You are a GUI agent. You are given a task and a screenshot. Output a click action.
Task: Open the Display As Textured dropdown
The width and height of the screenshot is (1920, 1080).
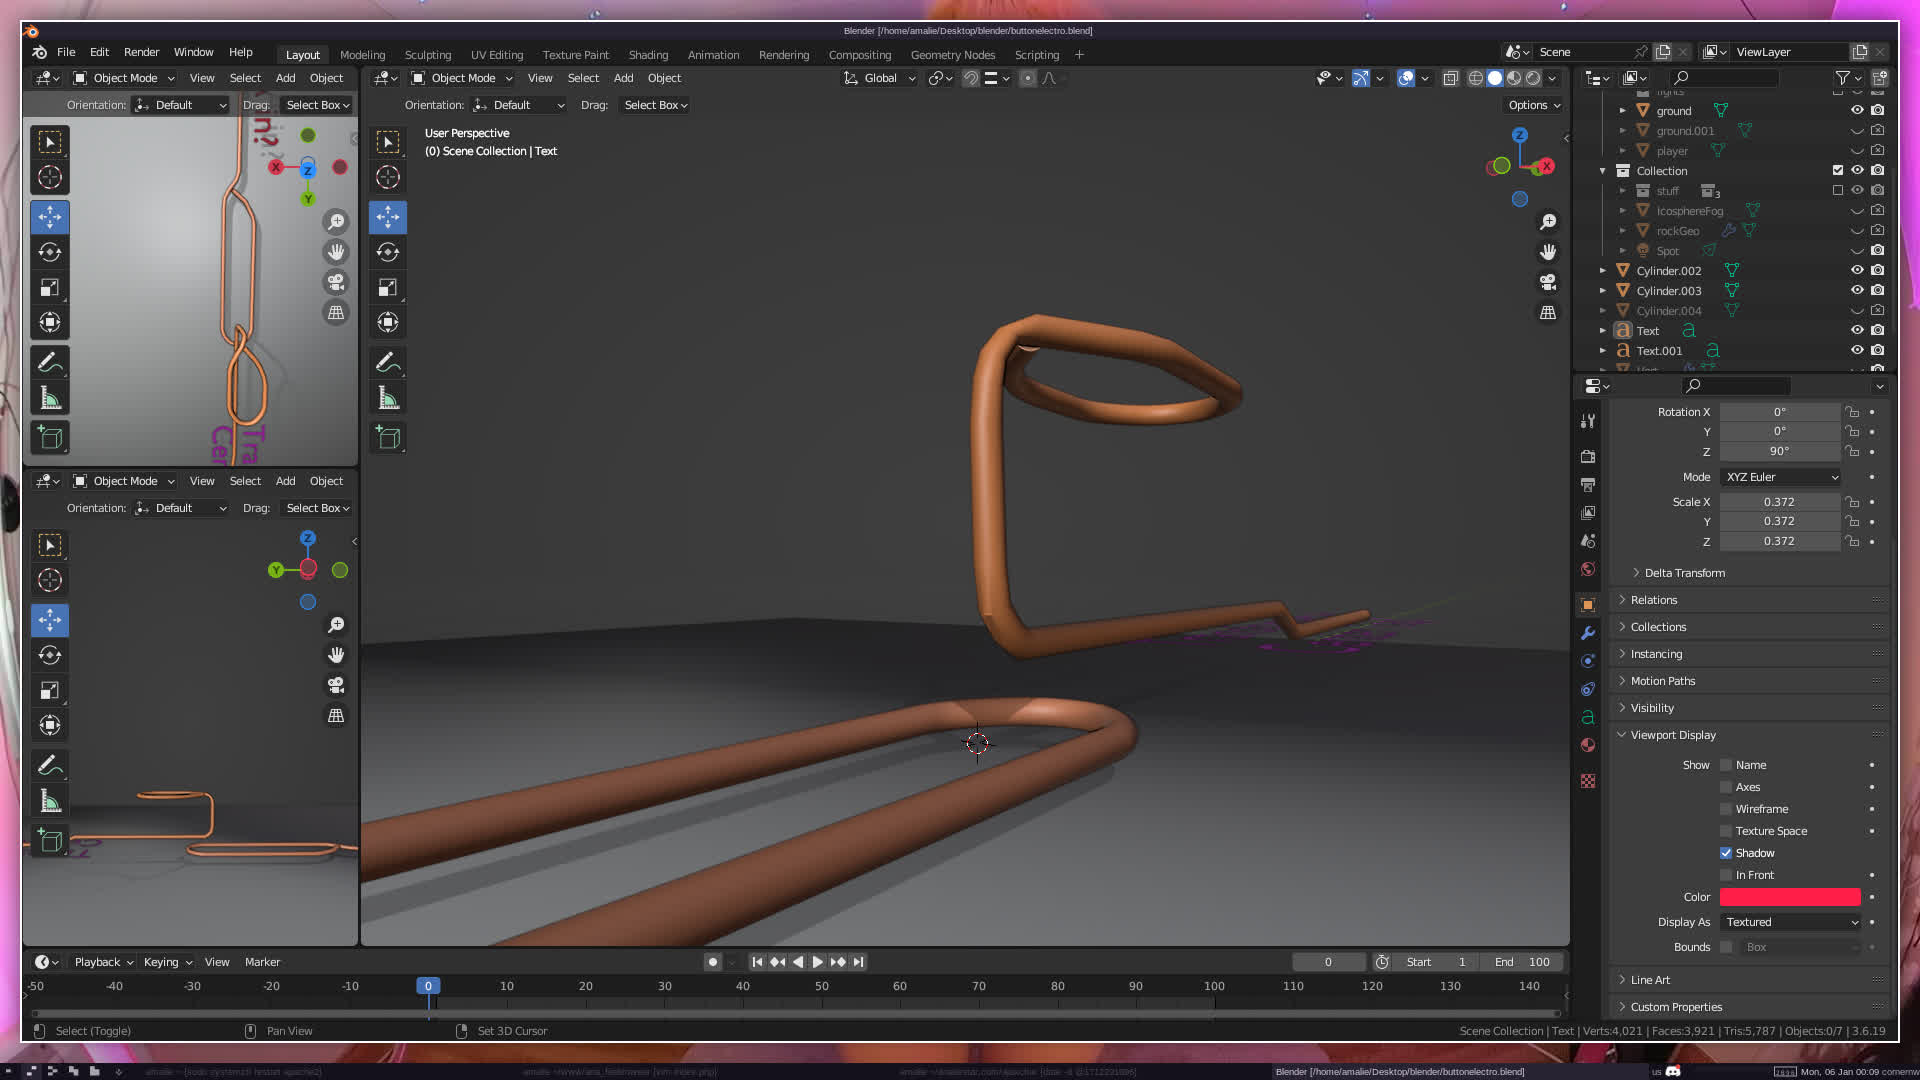(x=1790, y=922)
